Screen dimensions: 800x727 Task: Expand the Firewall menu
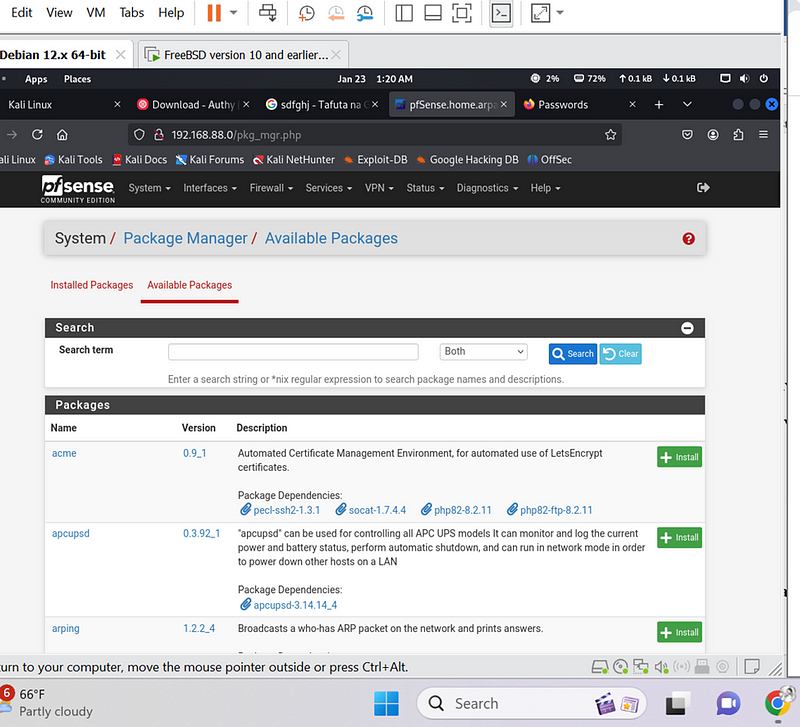[271, 188]
